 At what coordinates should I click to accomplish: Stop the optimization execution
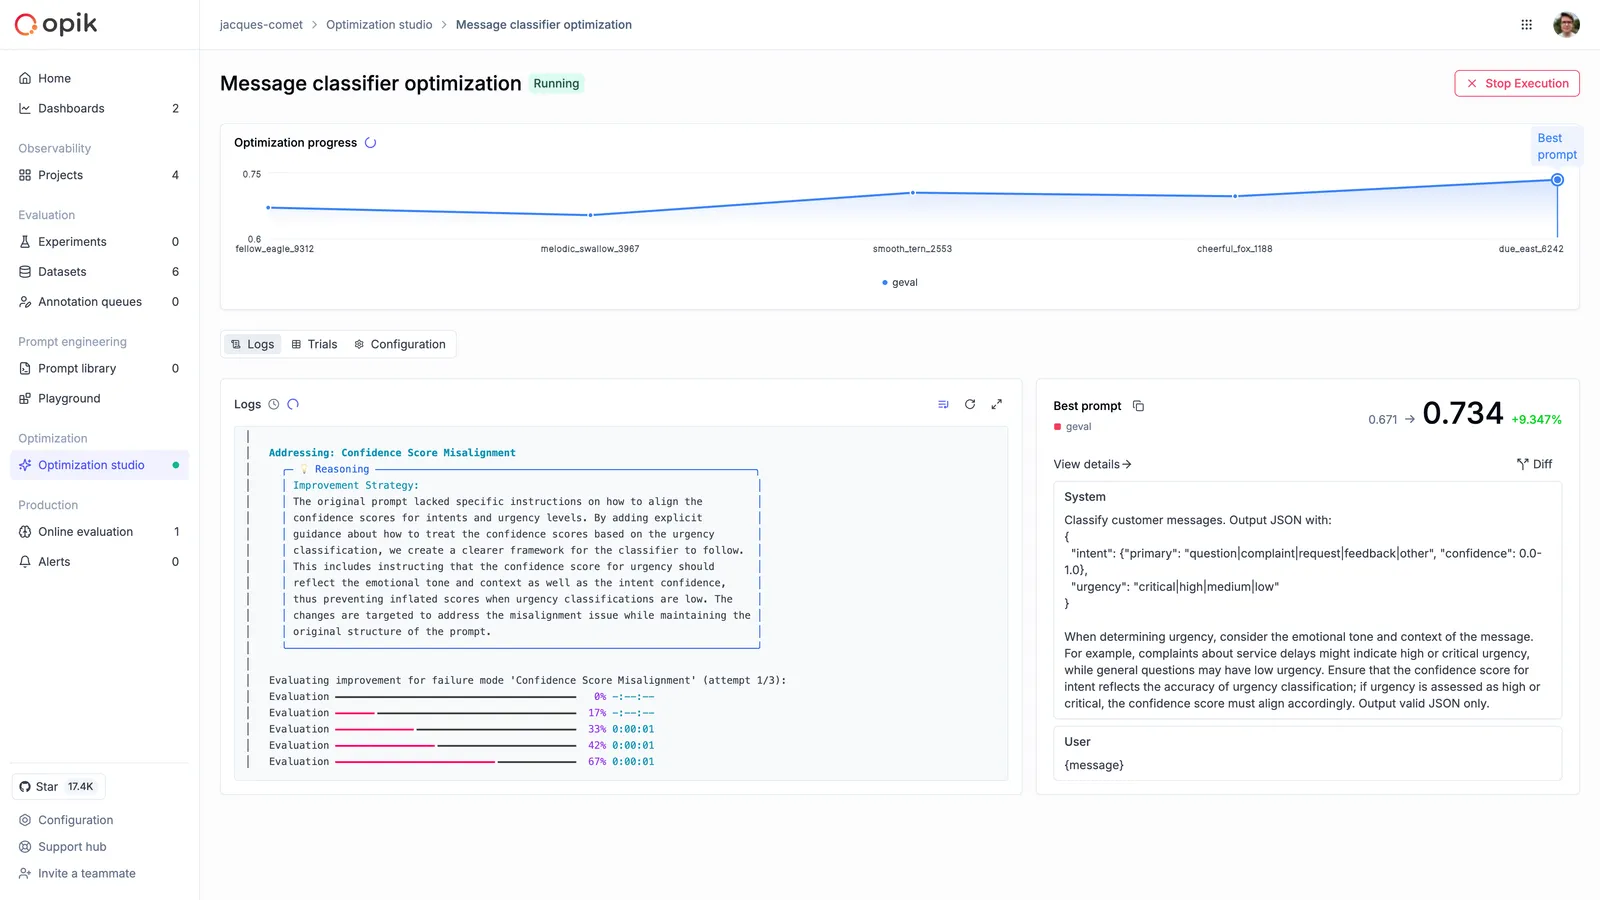(1517, 84)
